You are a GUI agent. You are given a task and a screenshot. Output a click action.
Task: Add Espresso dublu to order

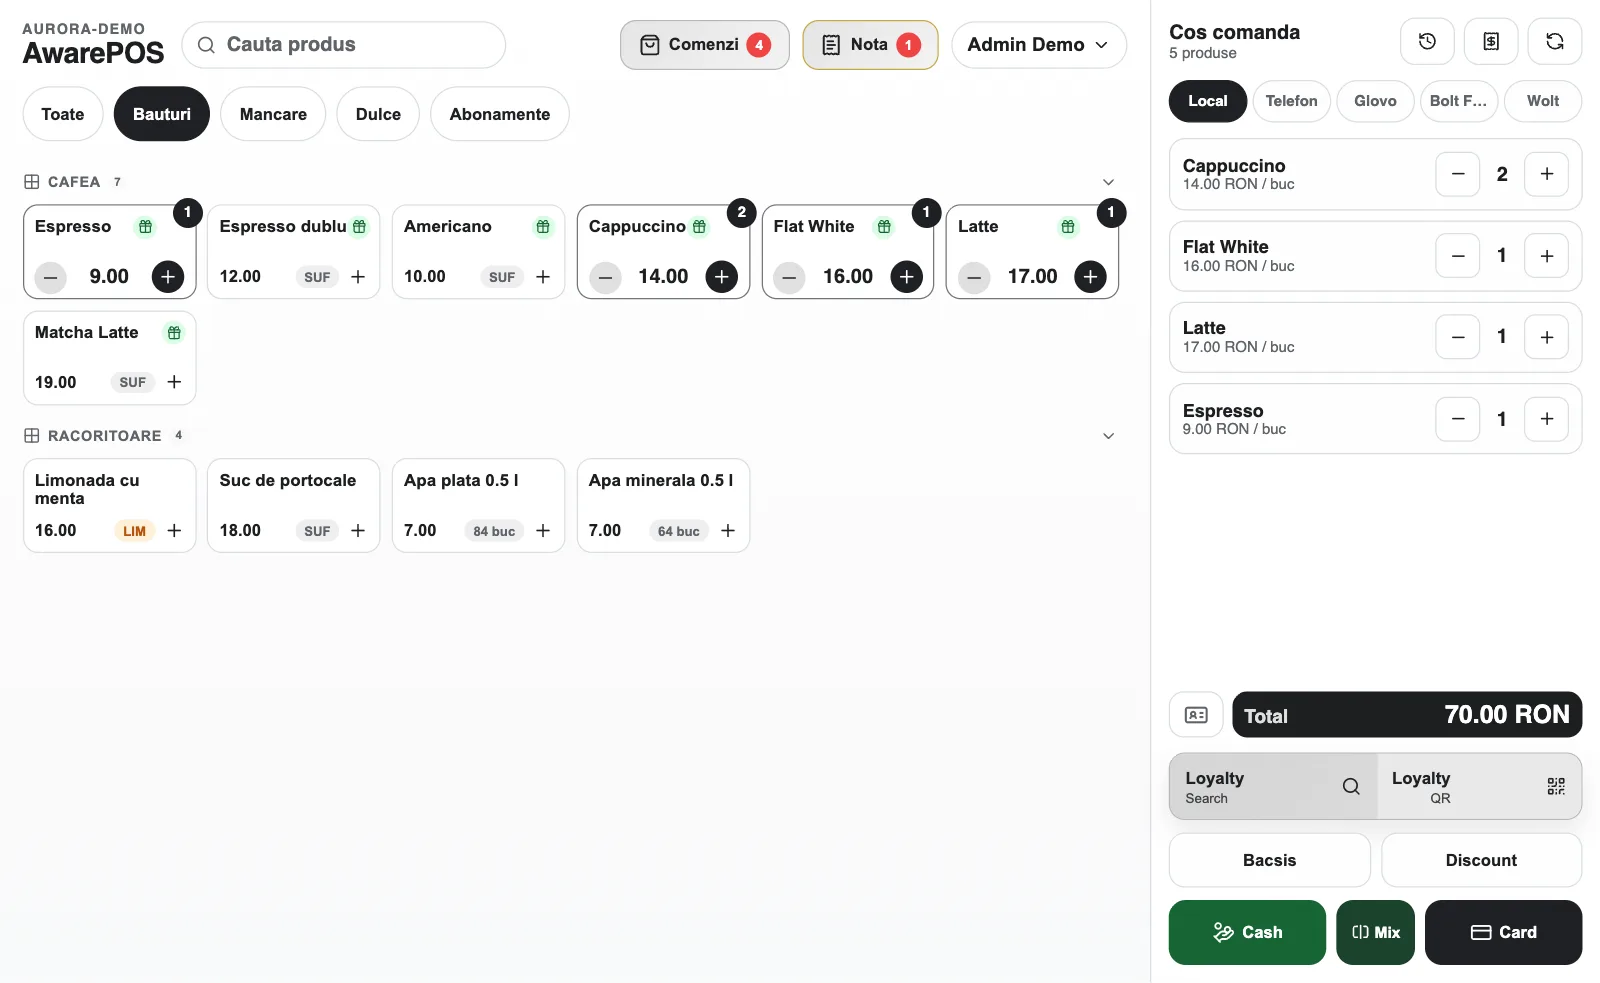tap(358, 277)
